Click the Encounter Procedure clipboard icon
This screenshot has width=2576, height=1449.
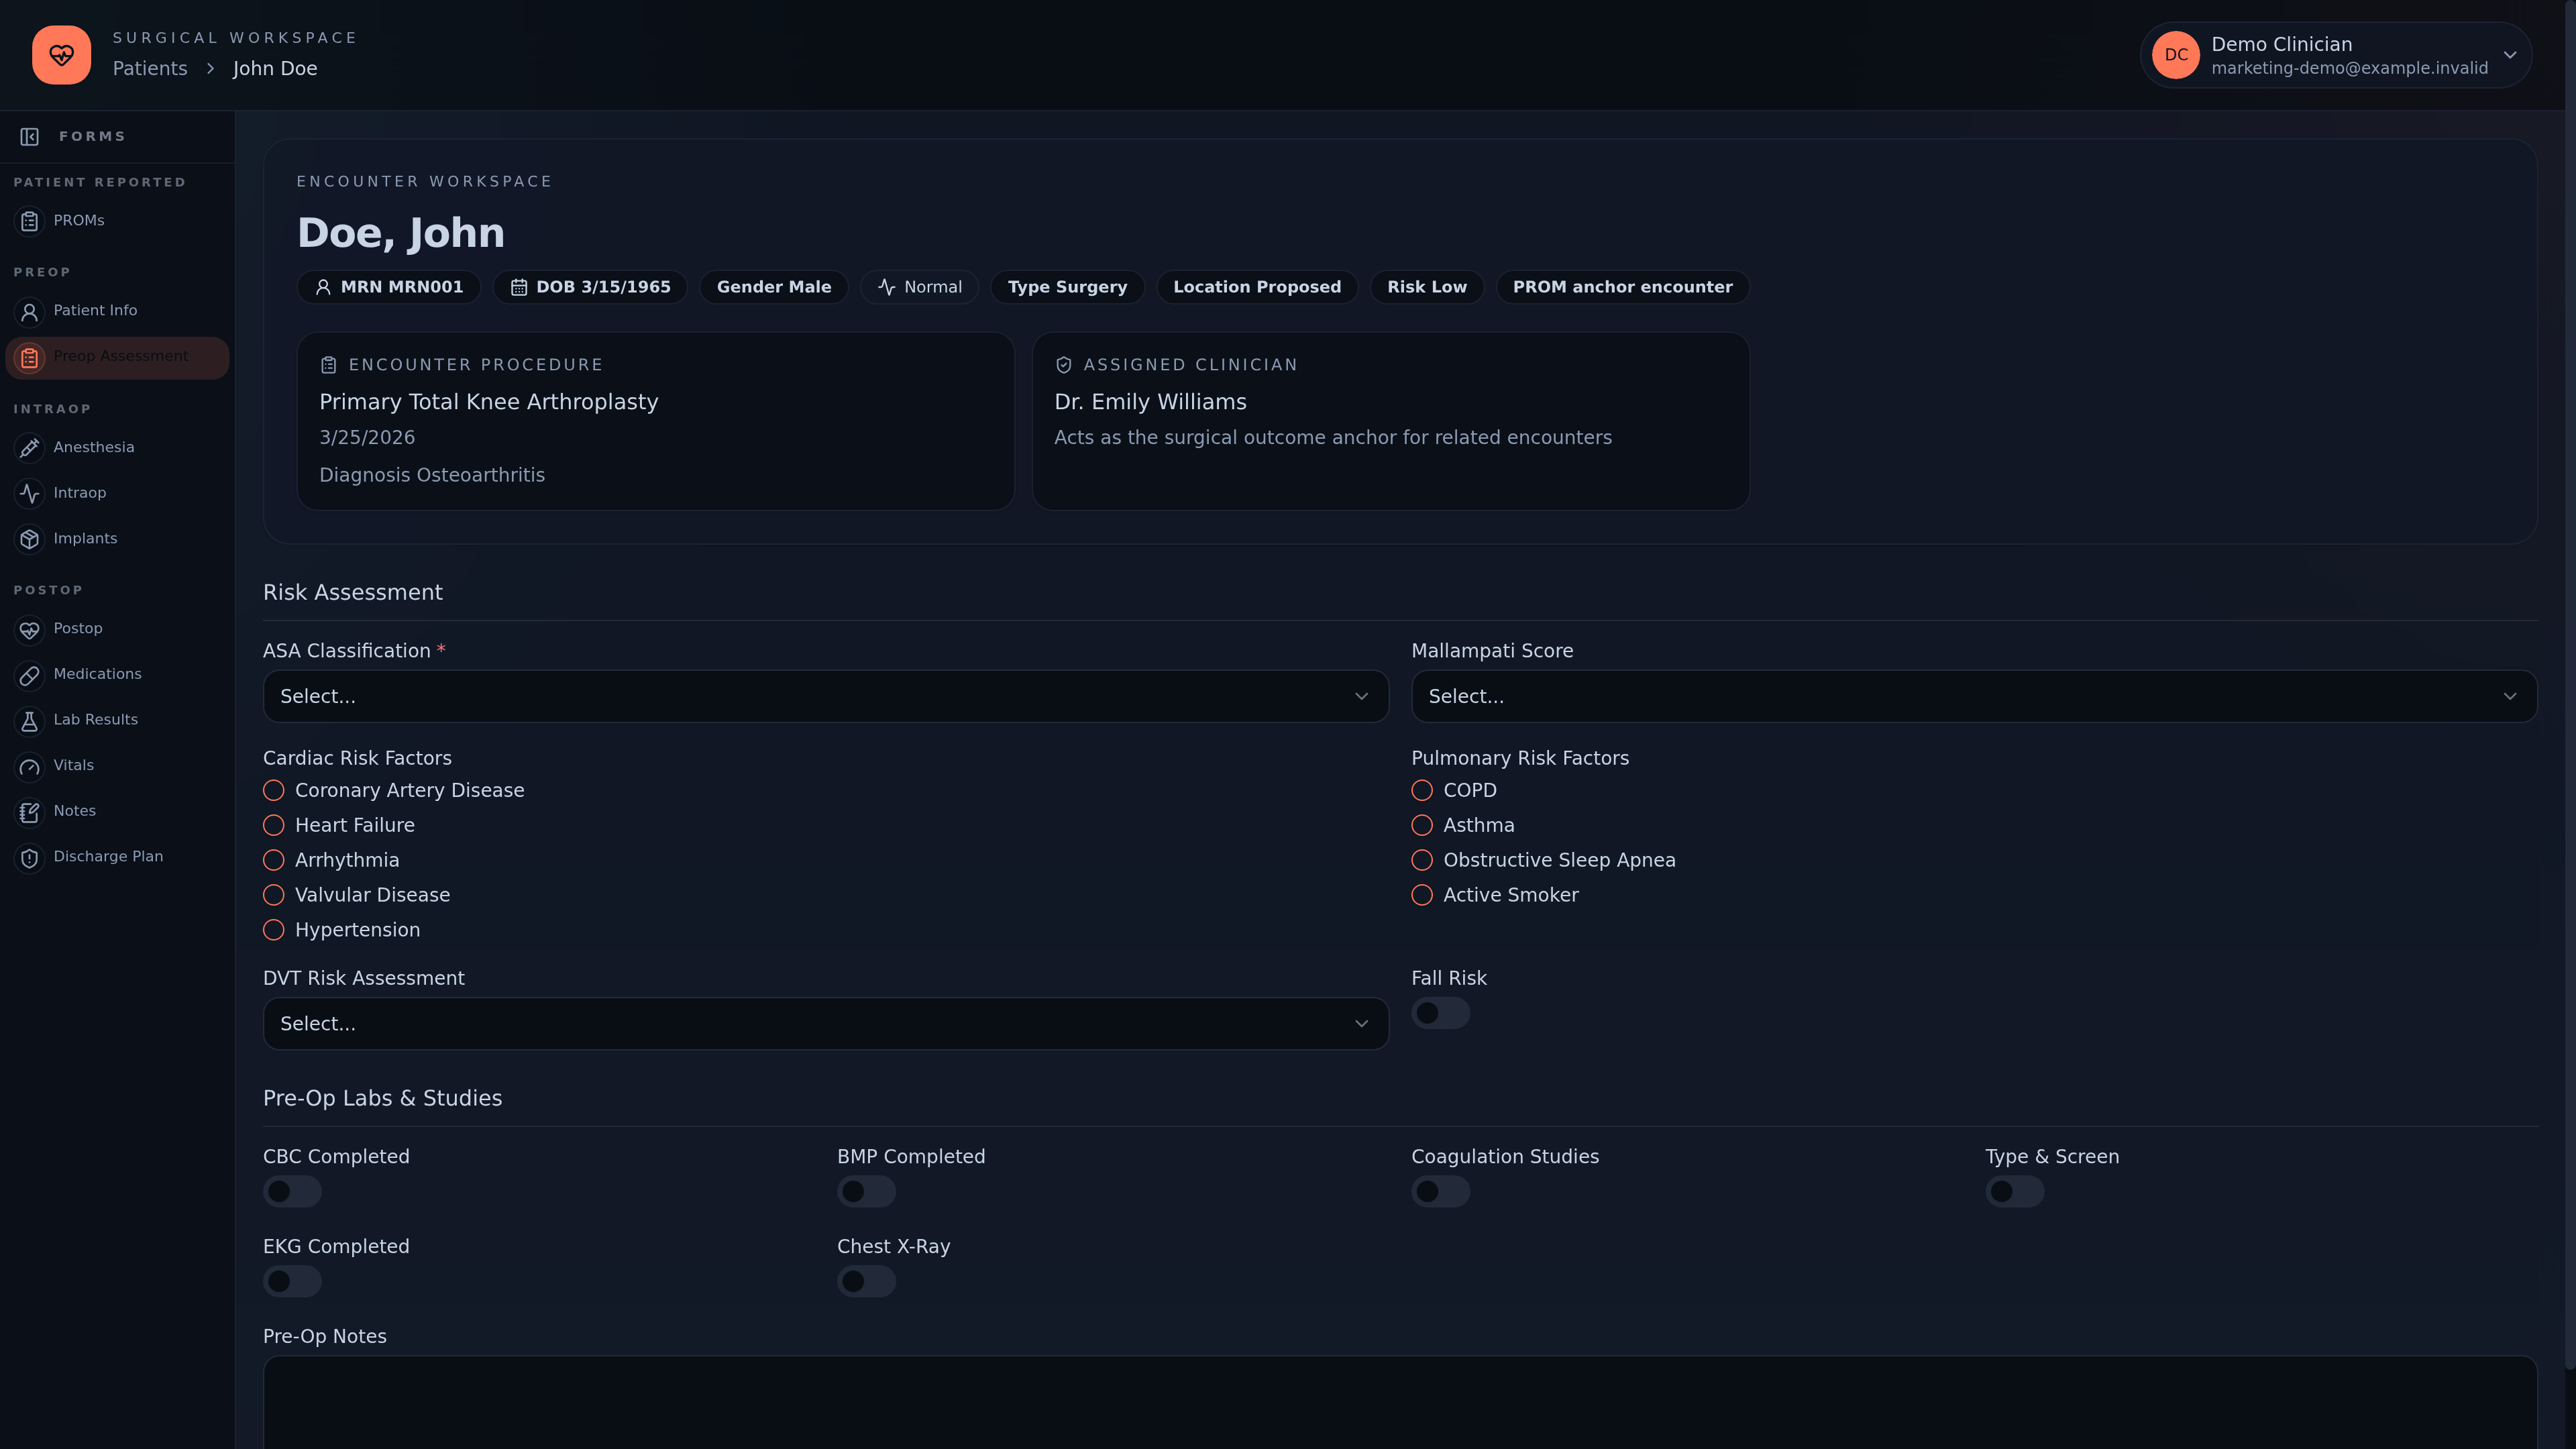[x=328, y=365]
